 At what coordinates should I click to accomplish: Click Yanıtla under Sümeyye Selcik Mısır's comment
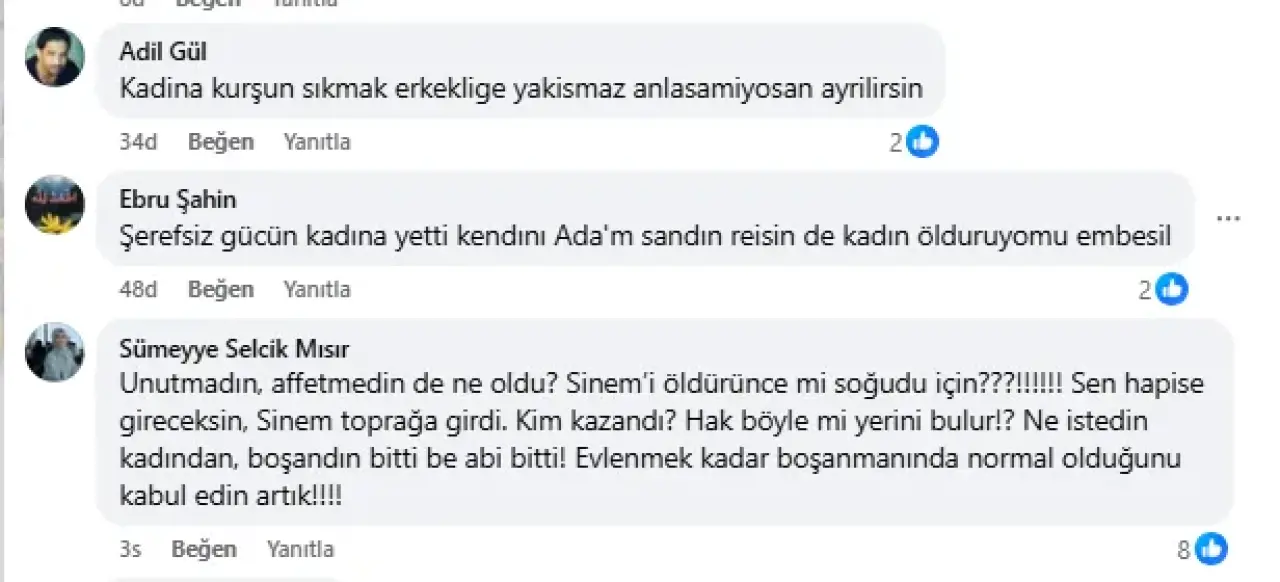click(300, 549)
